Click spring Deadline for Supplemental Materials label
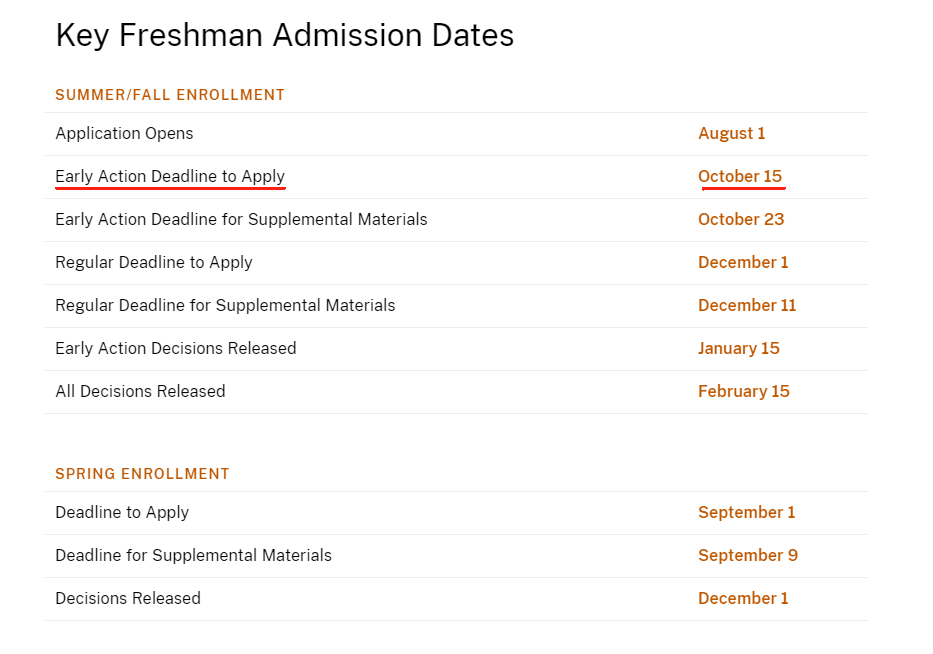Screen dimensions: 933x654 [x=193, y=555]
